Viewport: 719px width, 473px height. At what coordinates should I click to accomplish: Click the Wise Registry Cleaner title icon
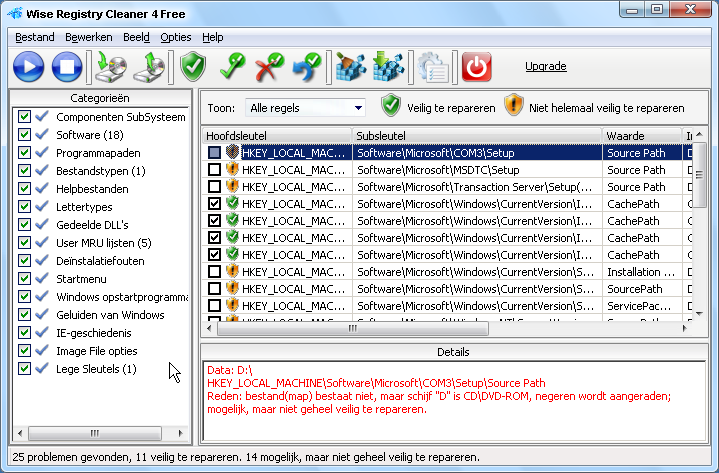coord(15,13)
